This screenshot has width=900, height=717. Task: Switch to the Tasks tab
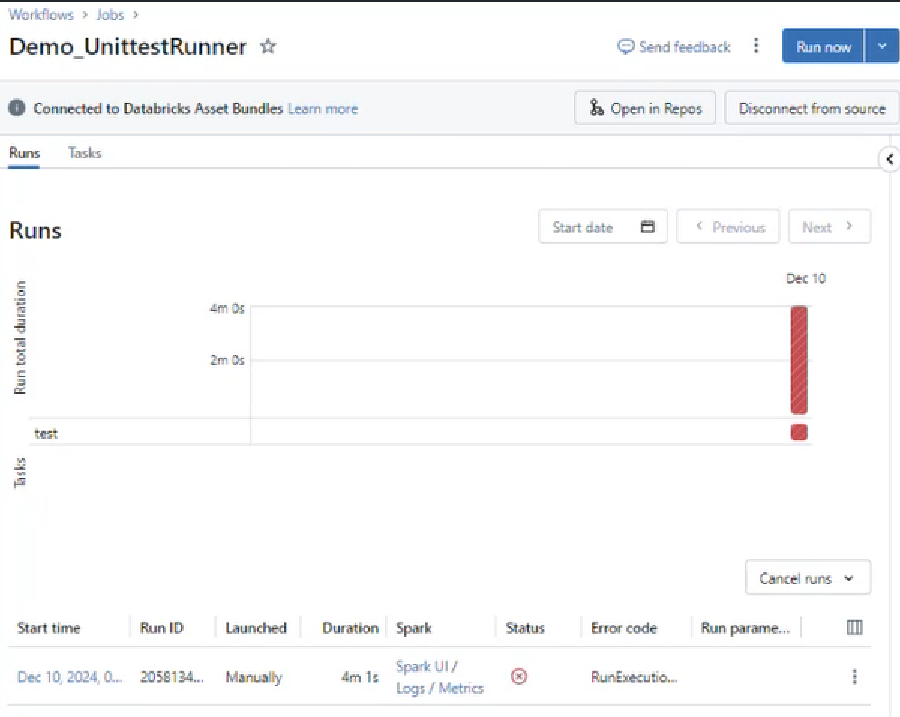[x=85, y=153]
